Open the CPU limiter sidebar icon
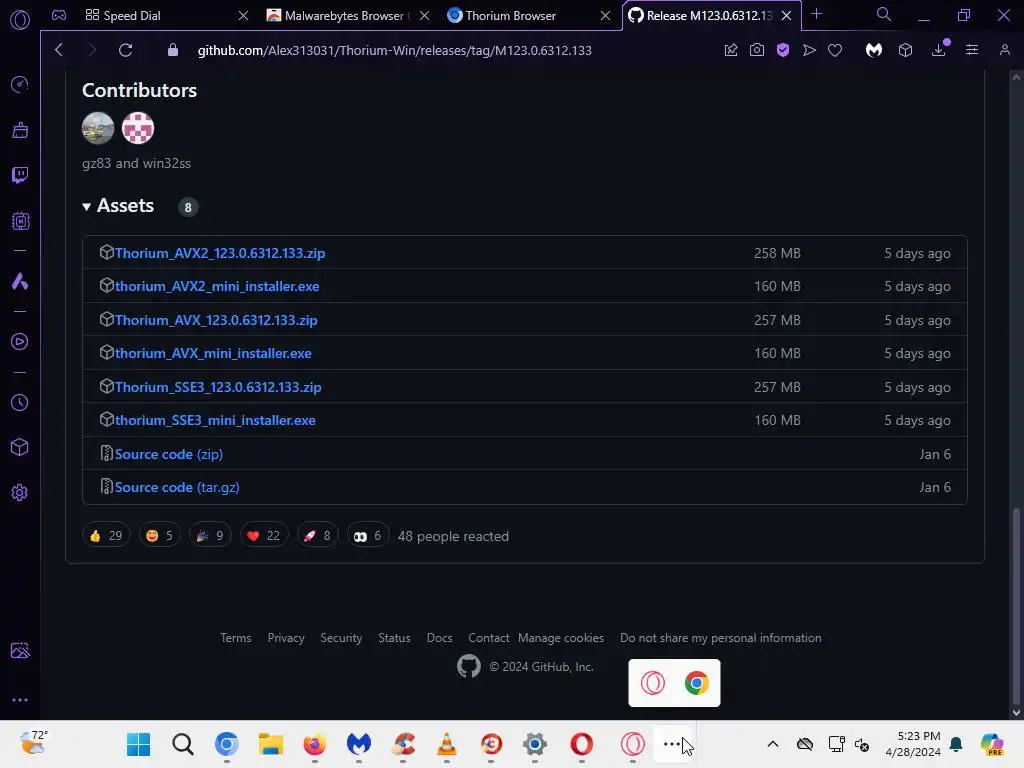Screen dimensions: 1024x768 pos(20,221)
